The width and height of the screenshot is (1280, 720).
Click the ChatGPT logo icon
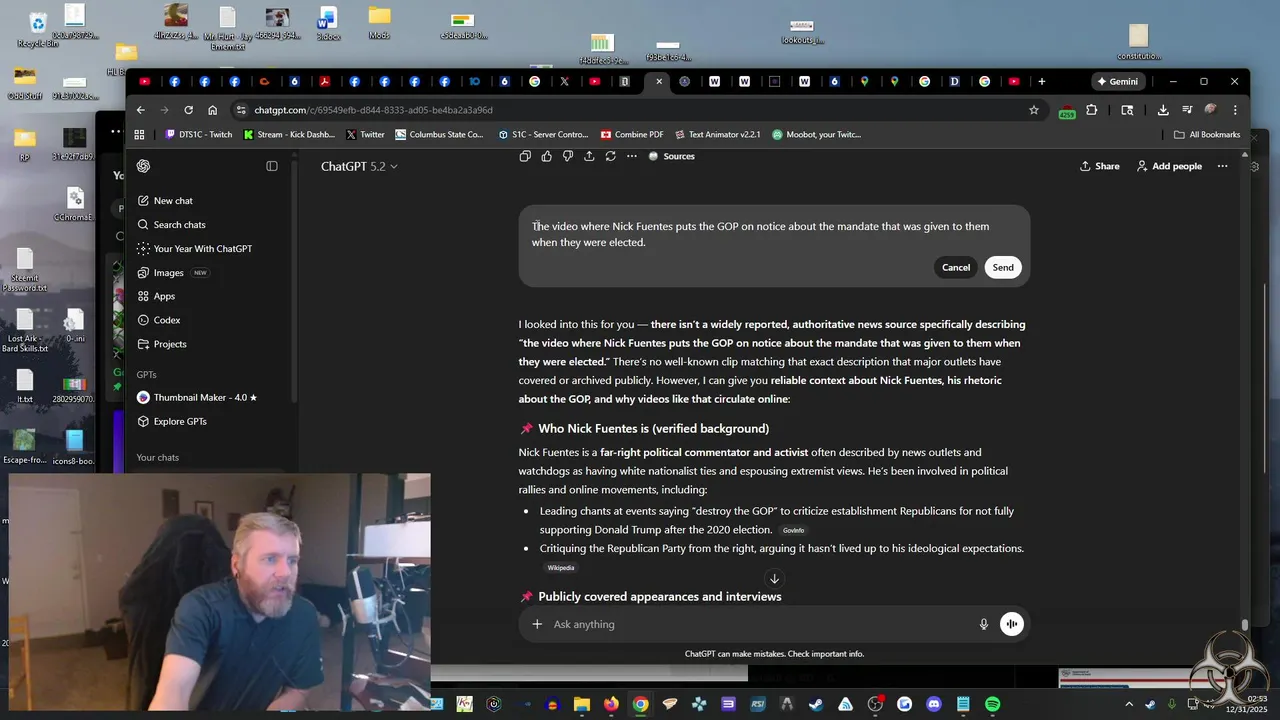(x=144, y=166)
